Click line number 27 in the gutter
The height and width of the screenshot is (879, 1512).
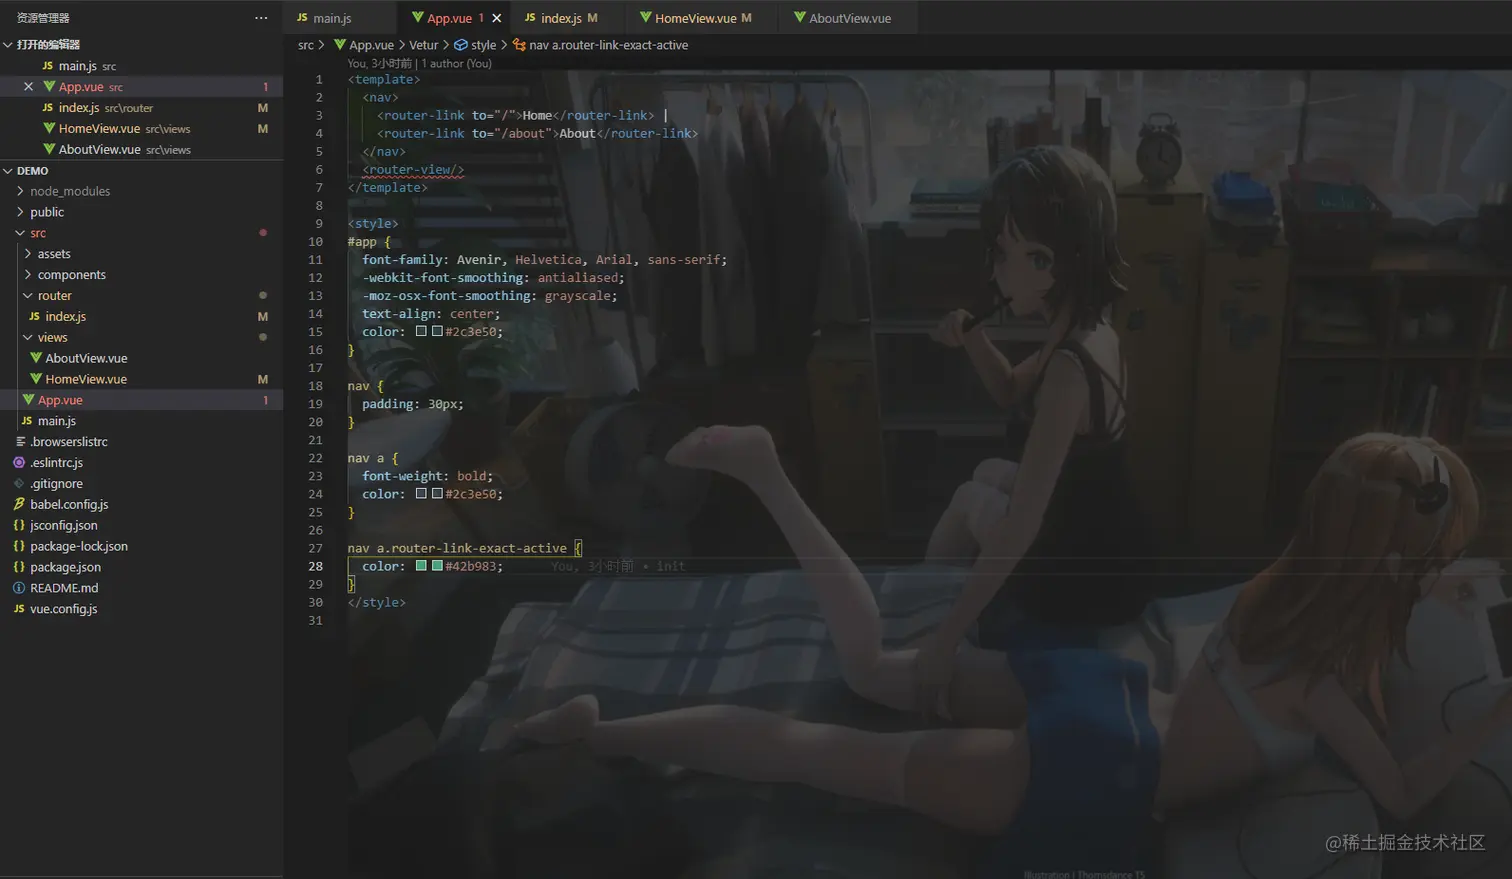coord(315,548)
